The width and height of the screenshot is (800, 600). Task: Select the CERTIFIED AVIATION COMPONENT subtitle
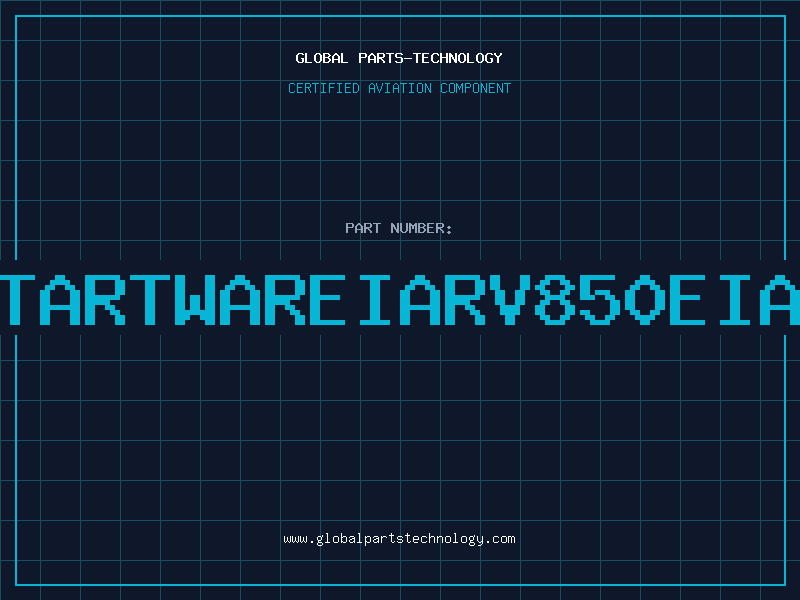(x=399, y=88)
